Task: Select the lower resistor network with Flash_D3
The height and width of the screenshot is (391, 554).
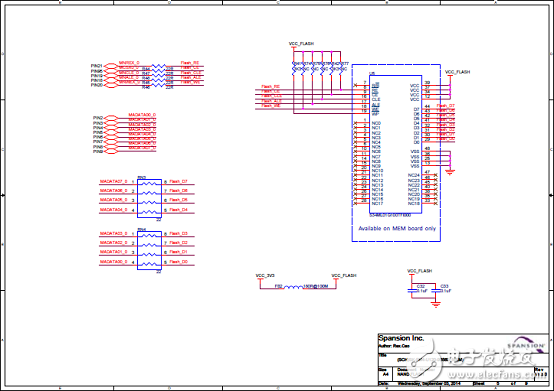Action: tap(149, 250)
